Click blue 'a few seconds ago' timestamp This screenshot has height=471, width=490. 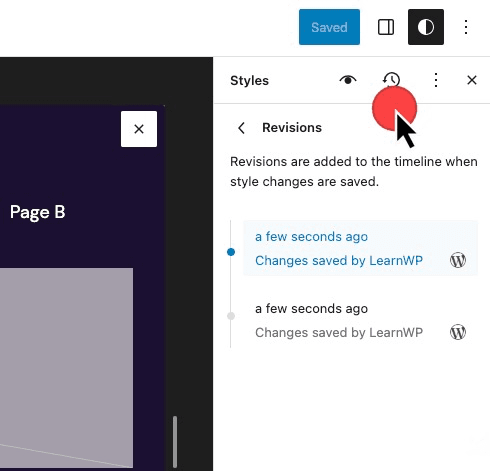311,237
